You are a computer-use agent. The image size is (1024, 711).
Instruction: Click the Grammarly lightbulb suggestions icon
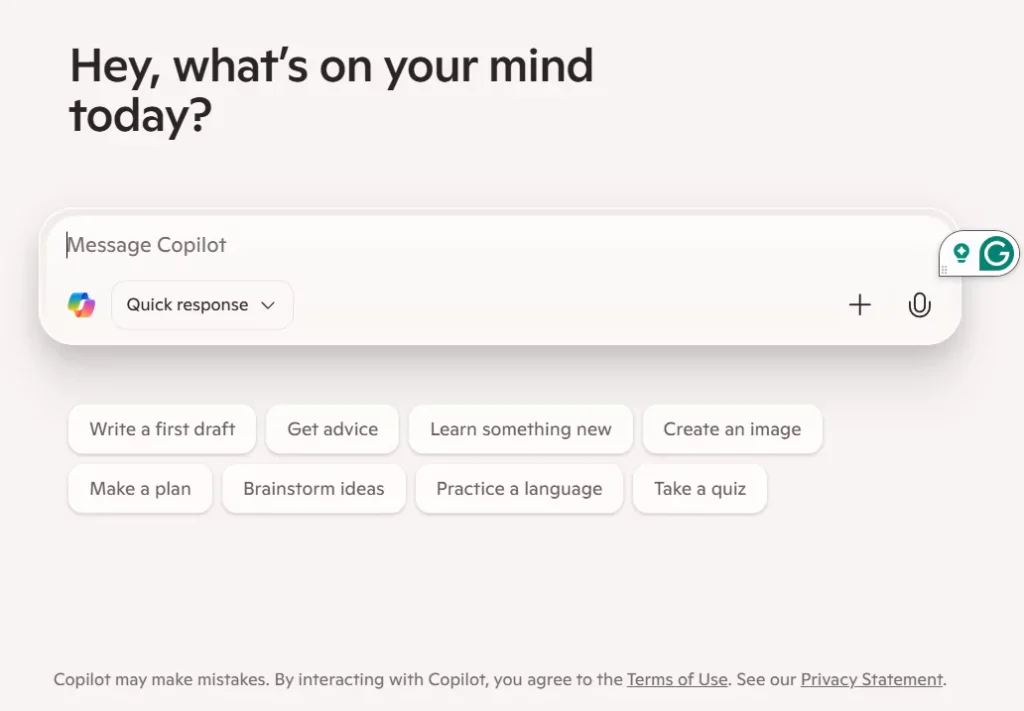[x=961, y=253]
